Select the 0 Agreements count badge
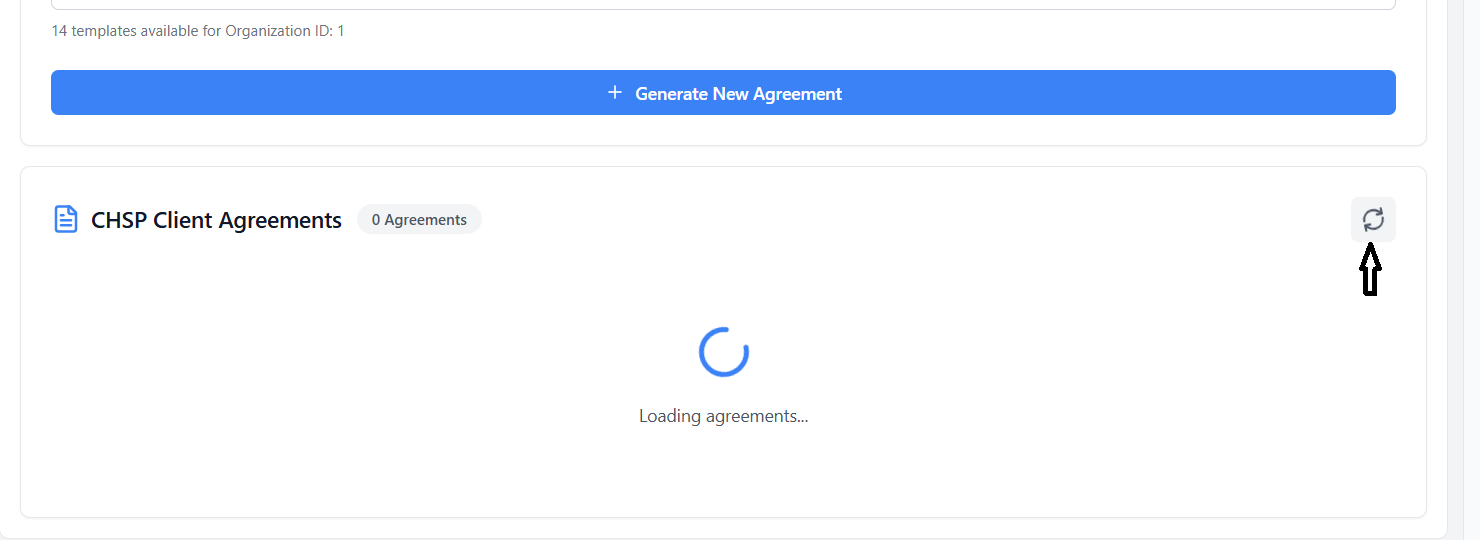Viewport: 1480px width, 540px height. coord(419,219)
